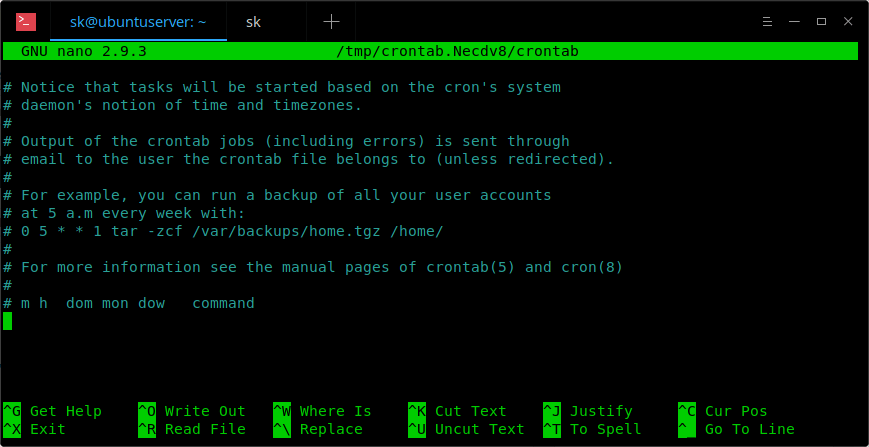Open new tab with plus icon

click(331, 22)
